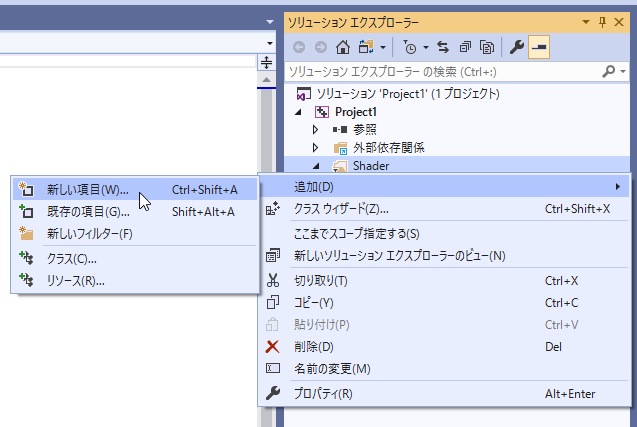Choose プロパティ(R) from context menu

(444, 394)
